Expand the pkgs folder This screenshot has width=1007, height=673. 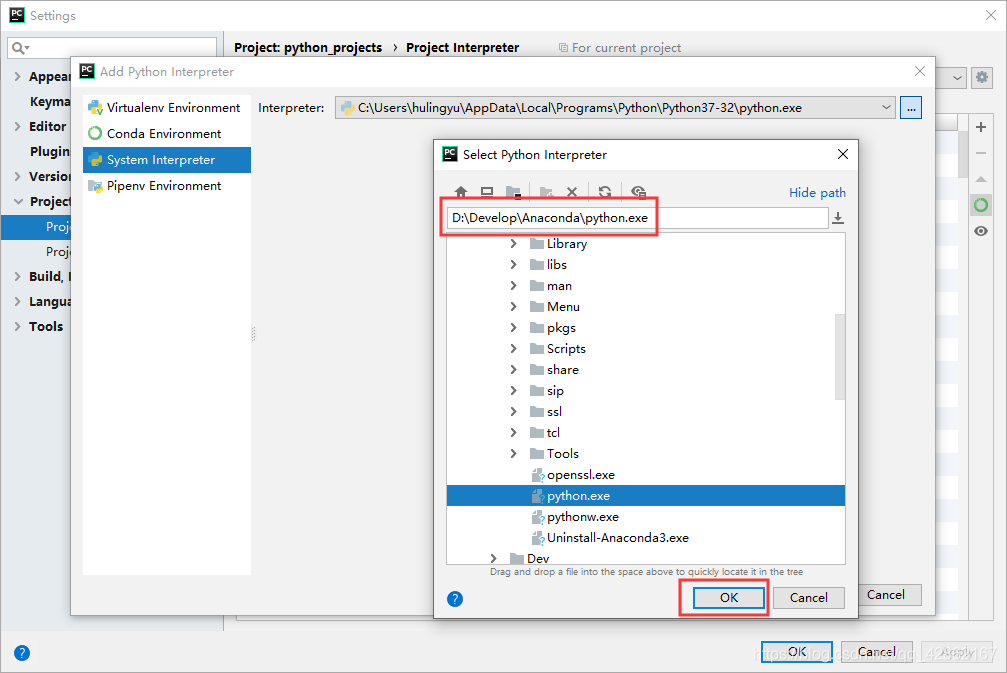click(513, 328)
